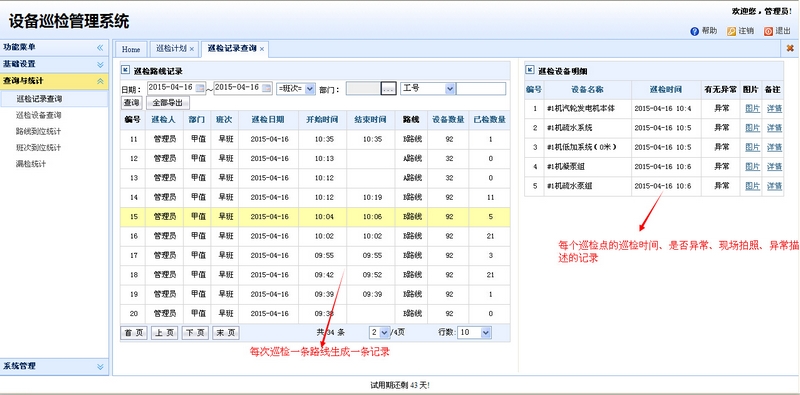Click the Help icon in header
The height and width of the screenshot is (395, 800).
694,31
